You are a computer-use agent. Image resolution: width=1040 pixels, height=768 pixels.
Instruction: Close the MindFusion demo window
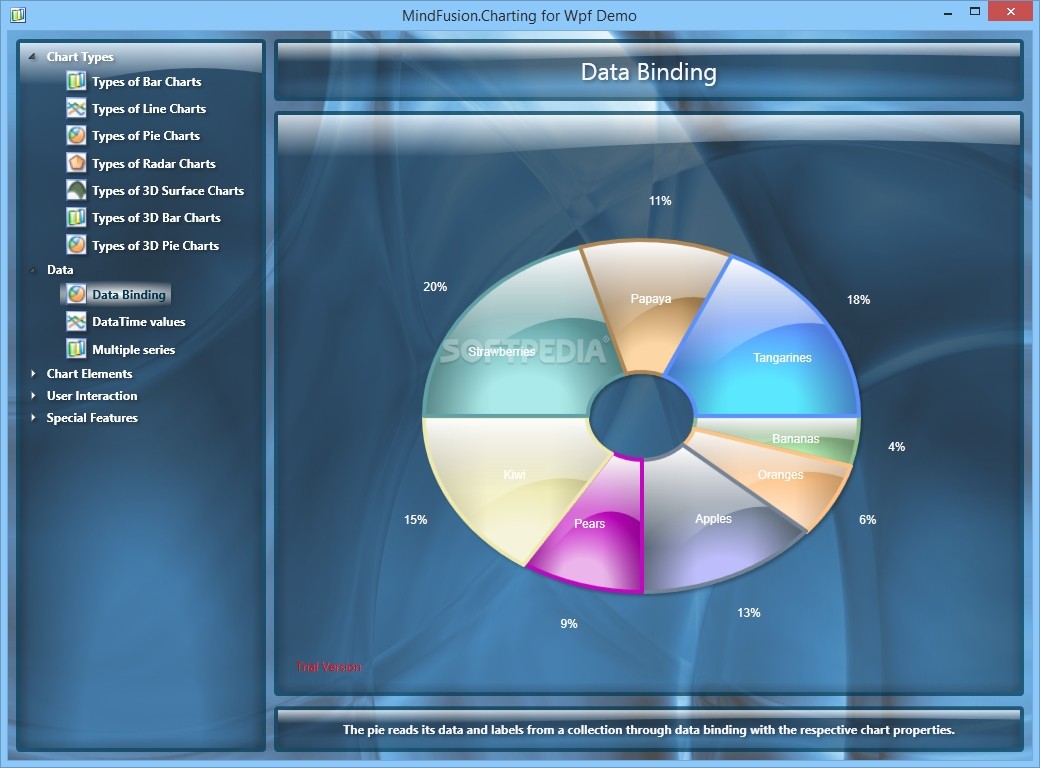tap(1011, 11)
